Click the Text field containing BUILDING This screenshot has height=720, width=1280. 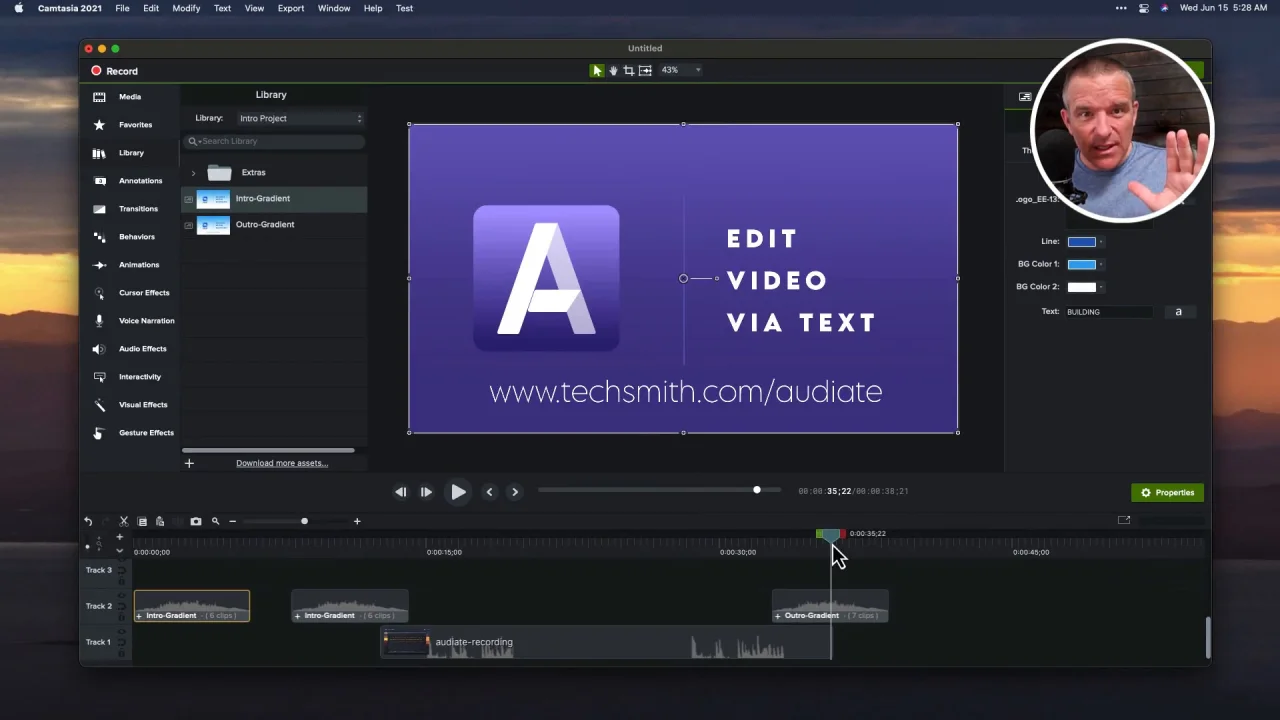pyautogui.click(x=1108, y=312)
